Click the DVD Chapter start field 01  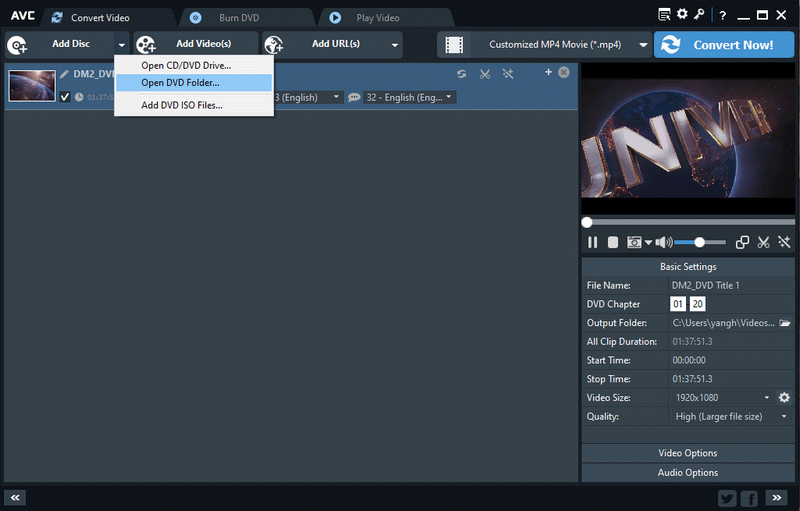(678, 304)
